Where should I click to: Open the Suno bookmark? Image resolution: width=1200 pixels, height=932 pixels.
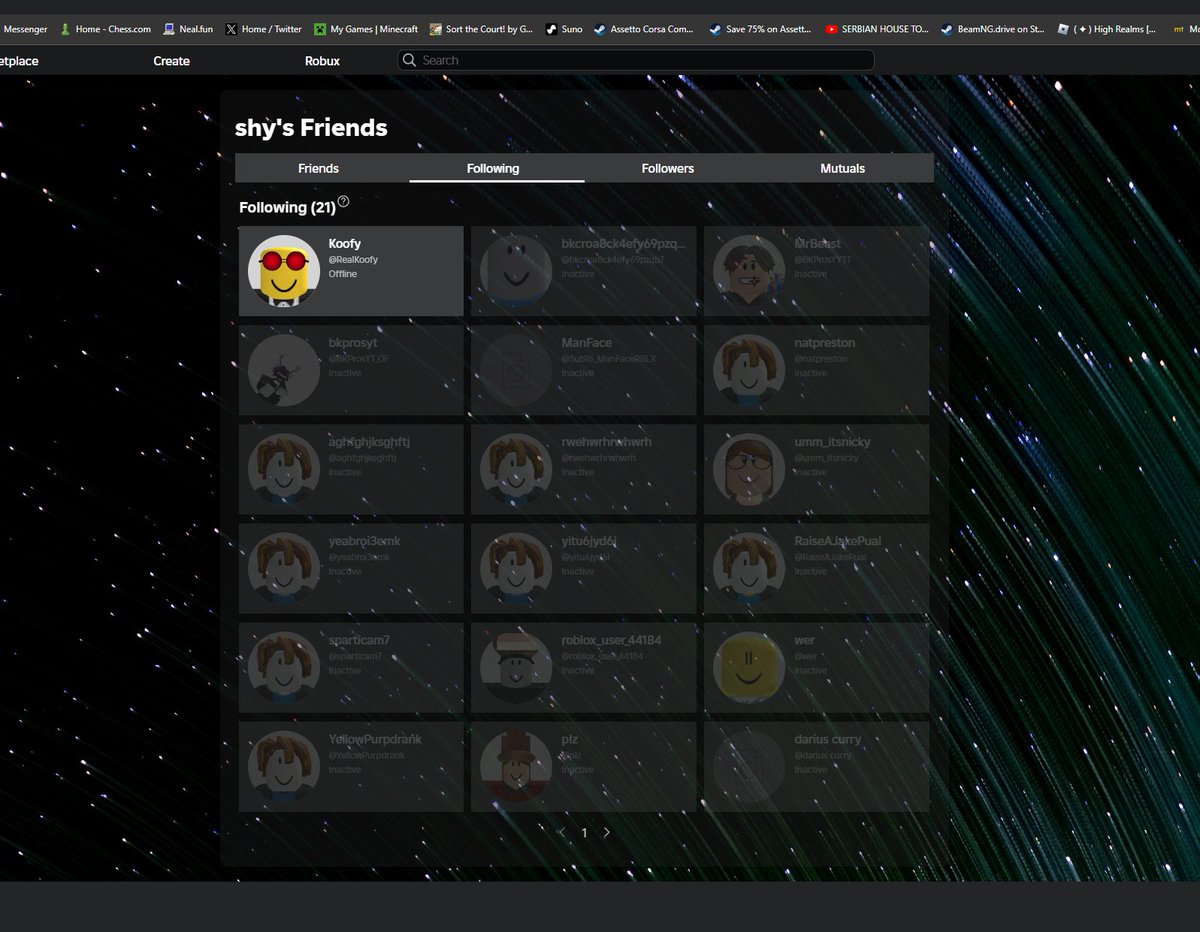[x=564, y=29]
